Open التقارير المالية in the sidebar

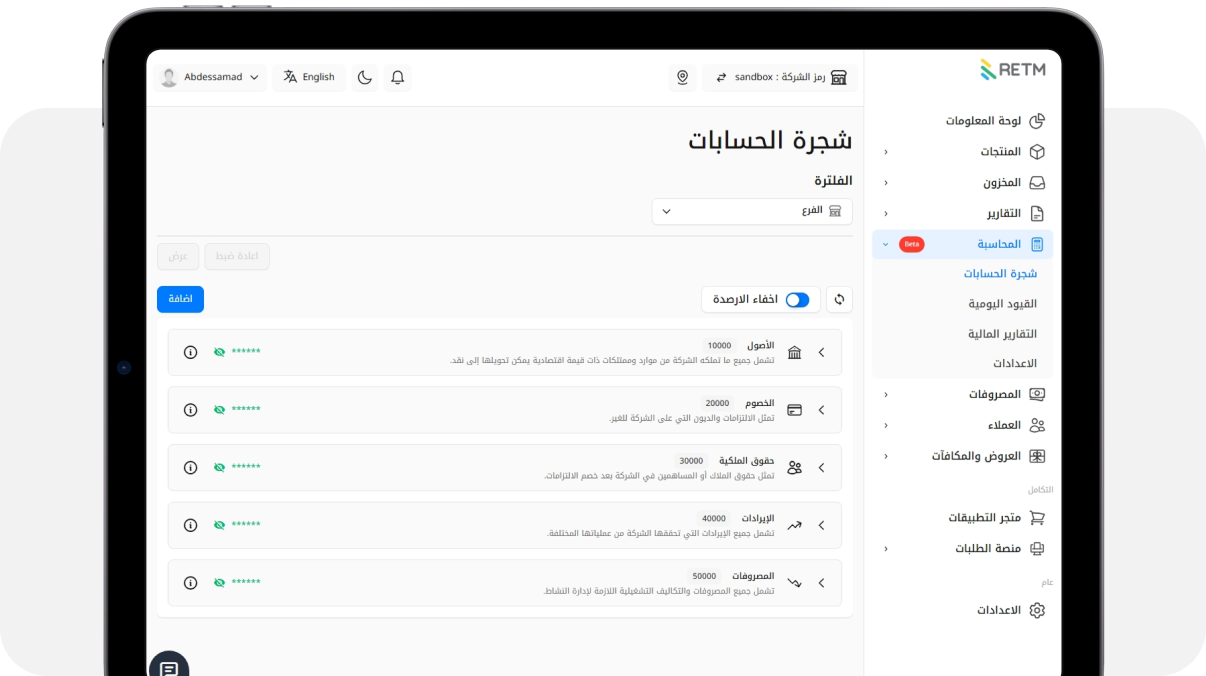[1002, 333]
